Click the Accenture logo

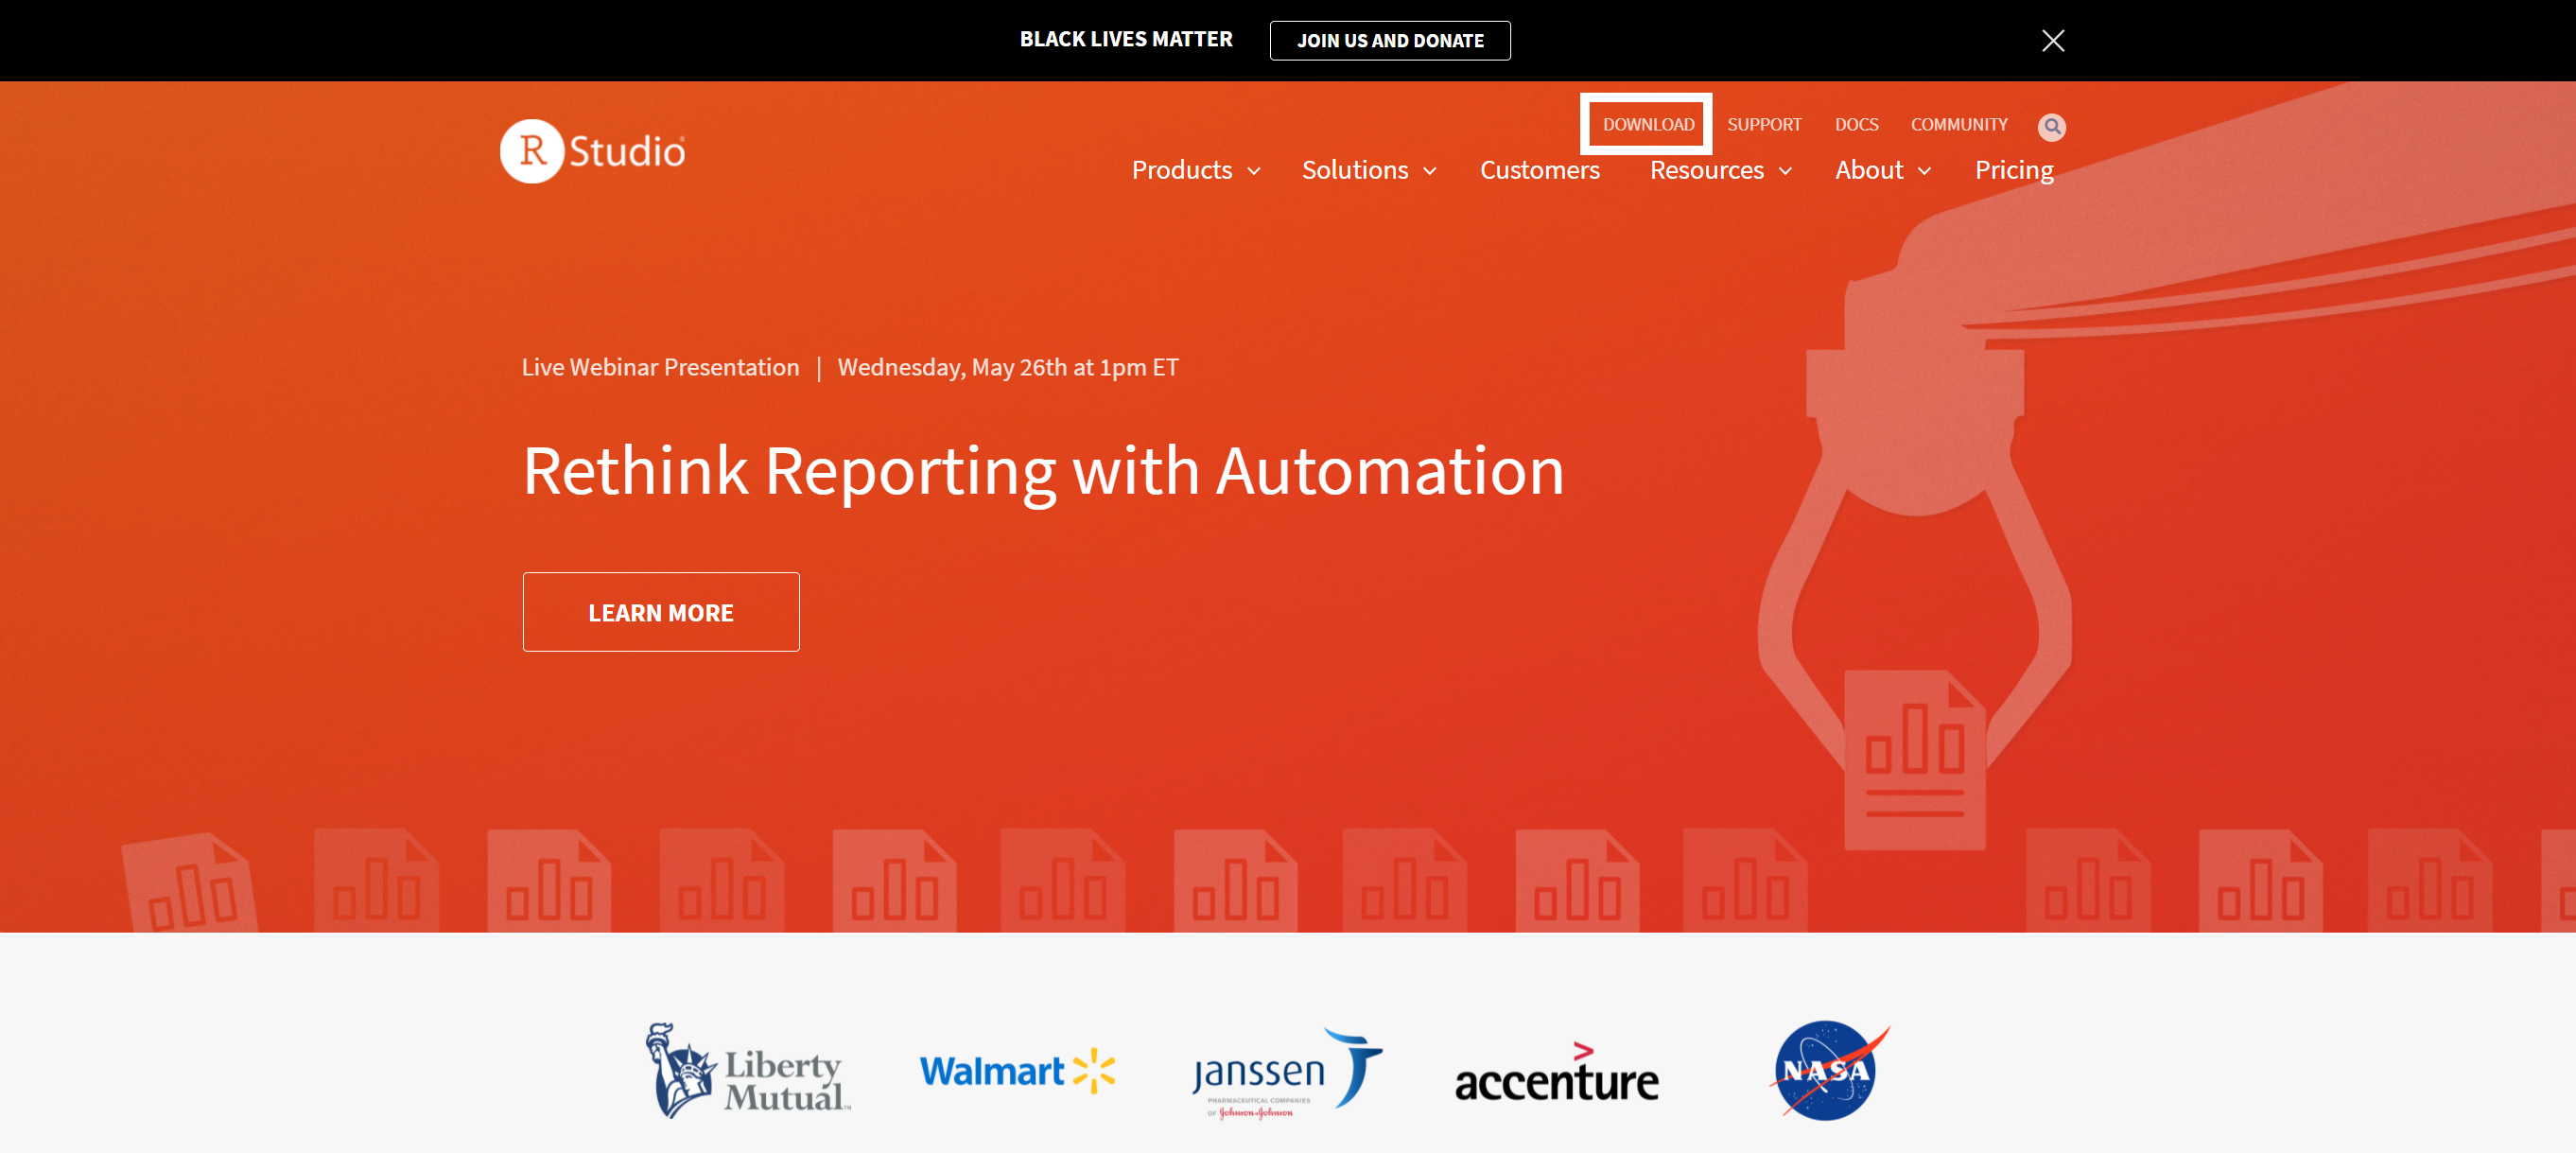point(1556,1075)
